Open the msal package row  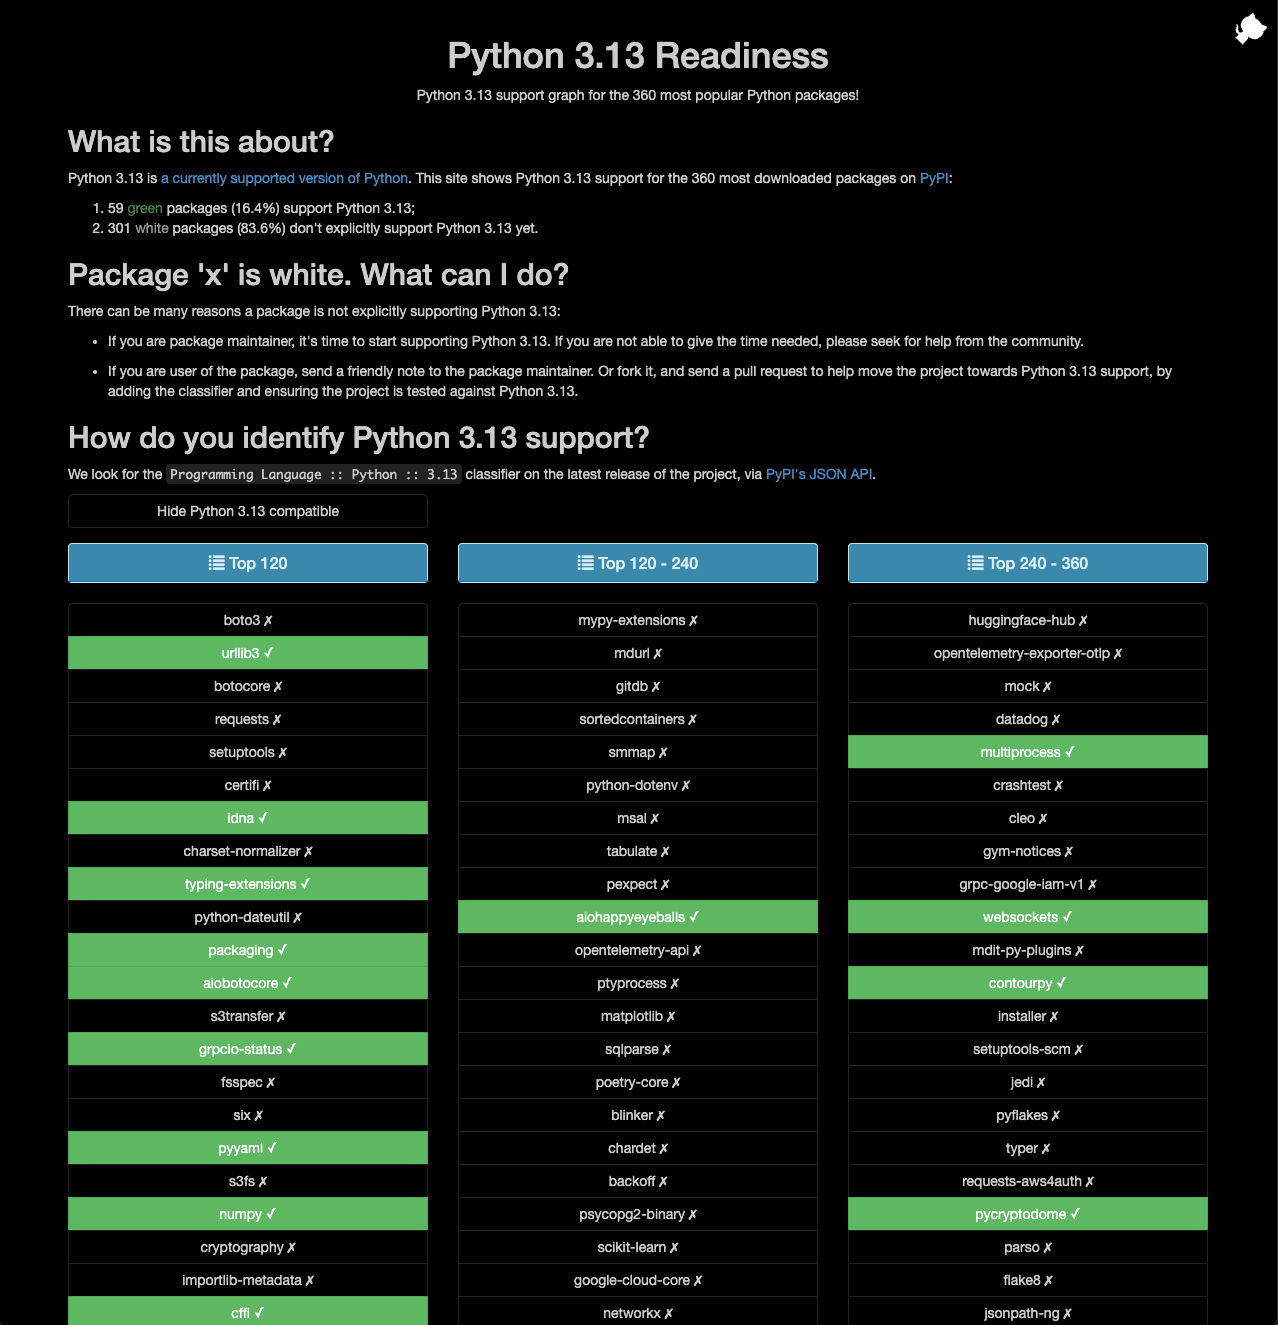click(638, 818)
